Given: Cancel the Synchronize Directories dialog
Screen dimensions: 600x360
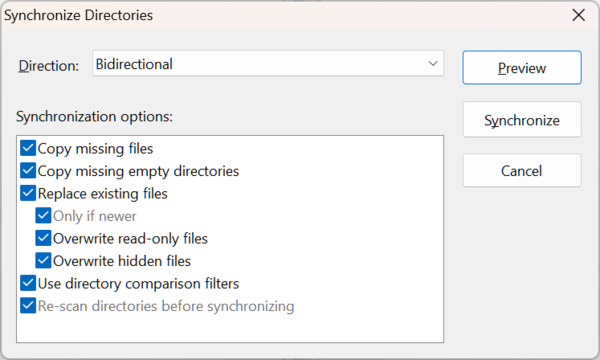Looking at the screenshot, I should (522, 171).
